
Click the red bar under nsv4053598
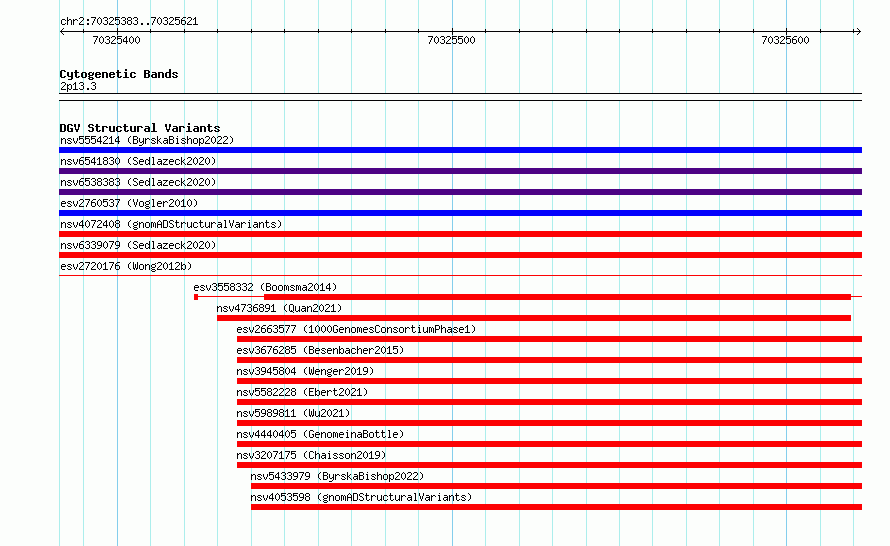(556, 507)
